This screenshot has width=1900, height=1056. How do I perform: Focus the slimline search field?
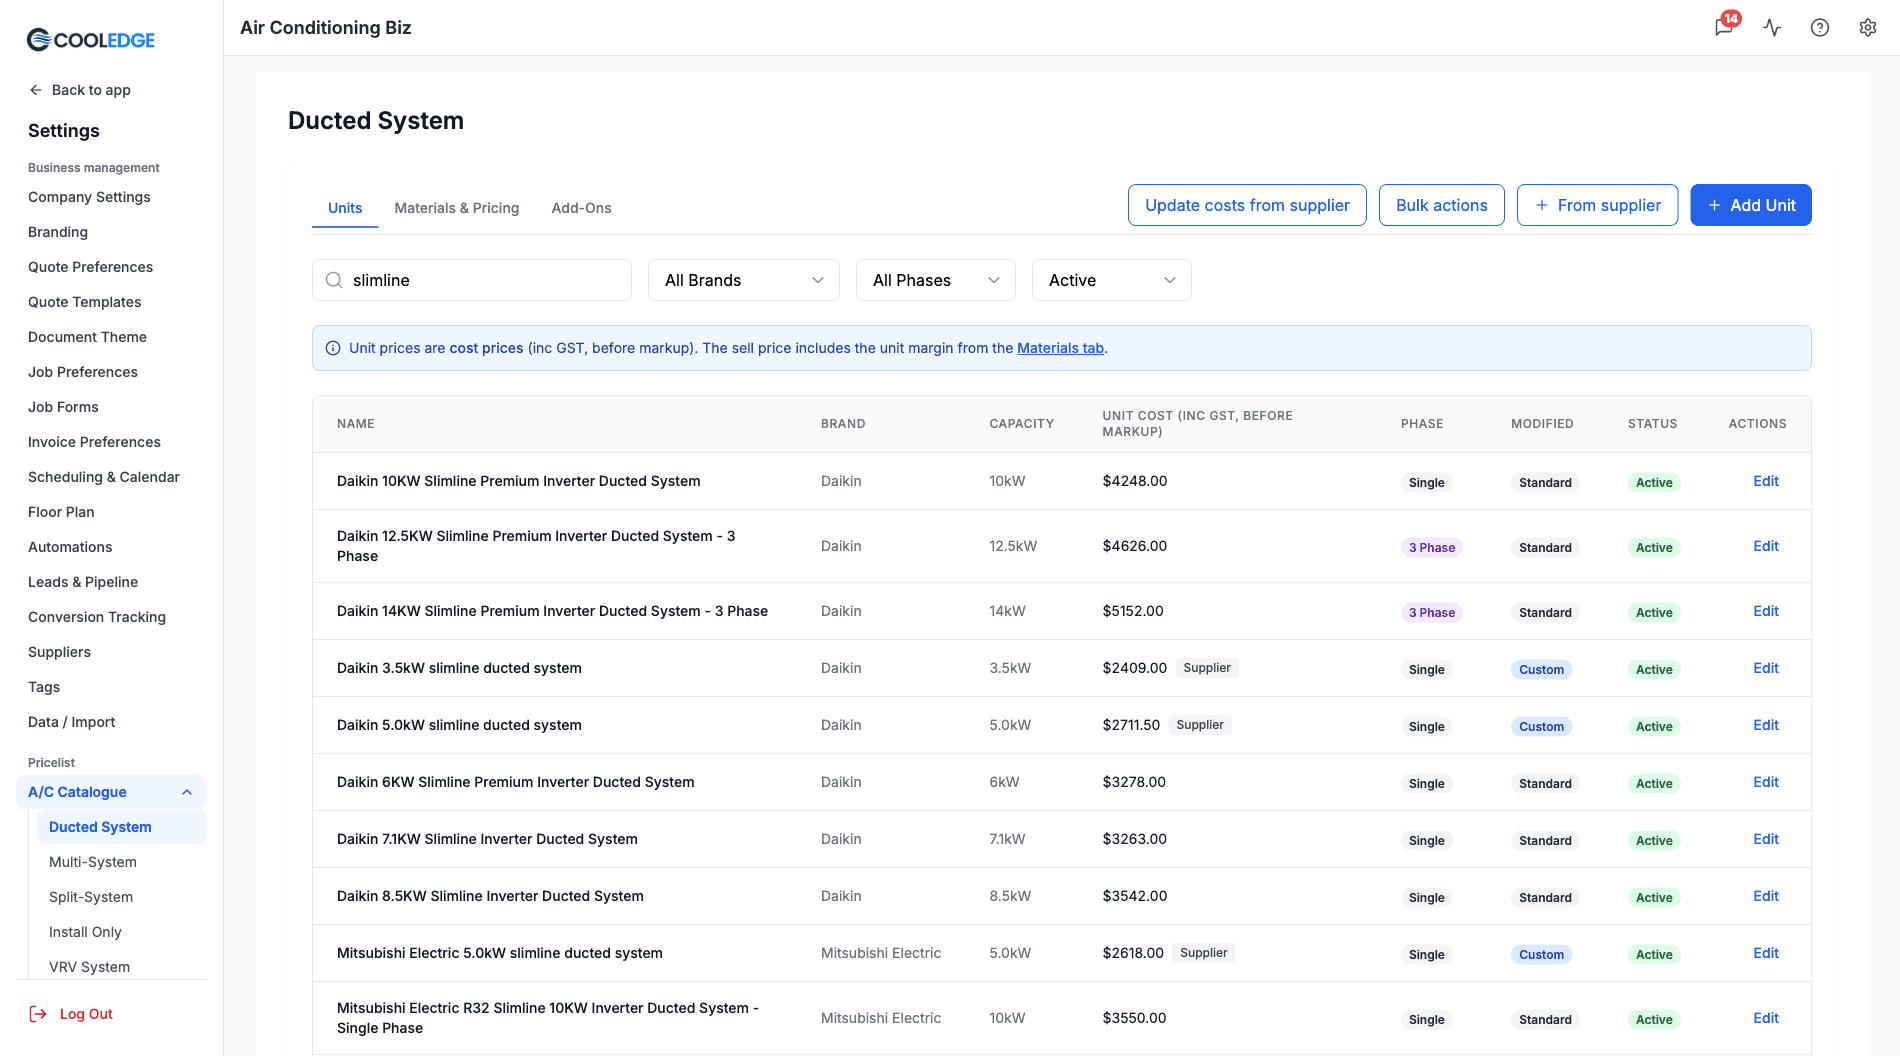pos(472,280)
